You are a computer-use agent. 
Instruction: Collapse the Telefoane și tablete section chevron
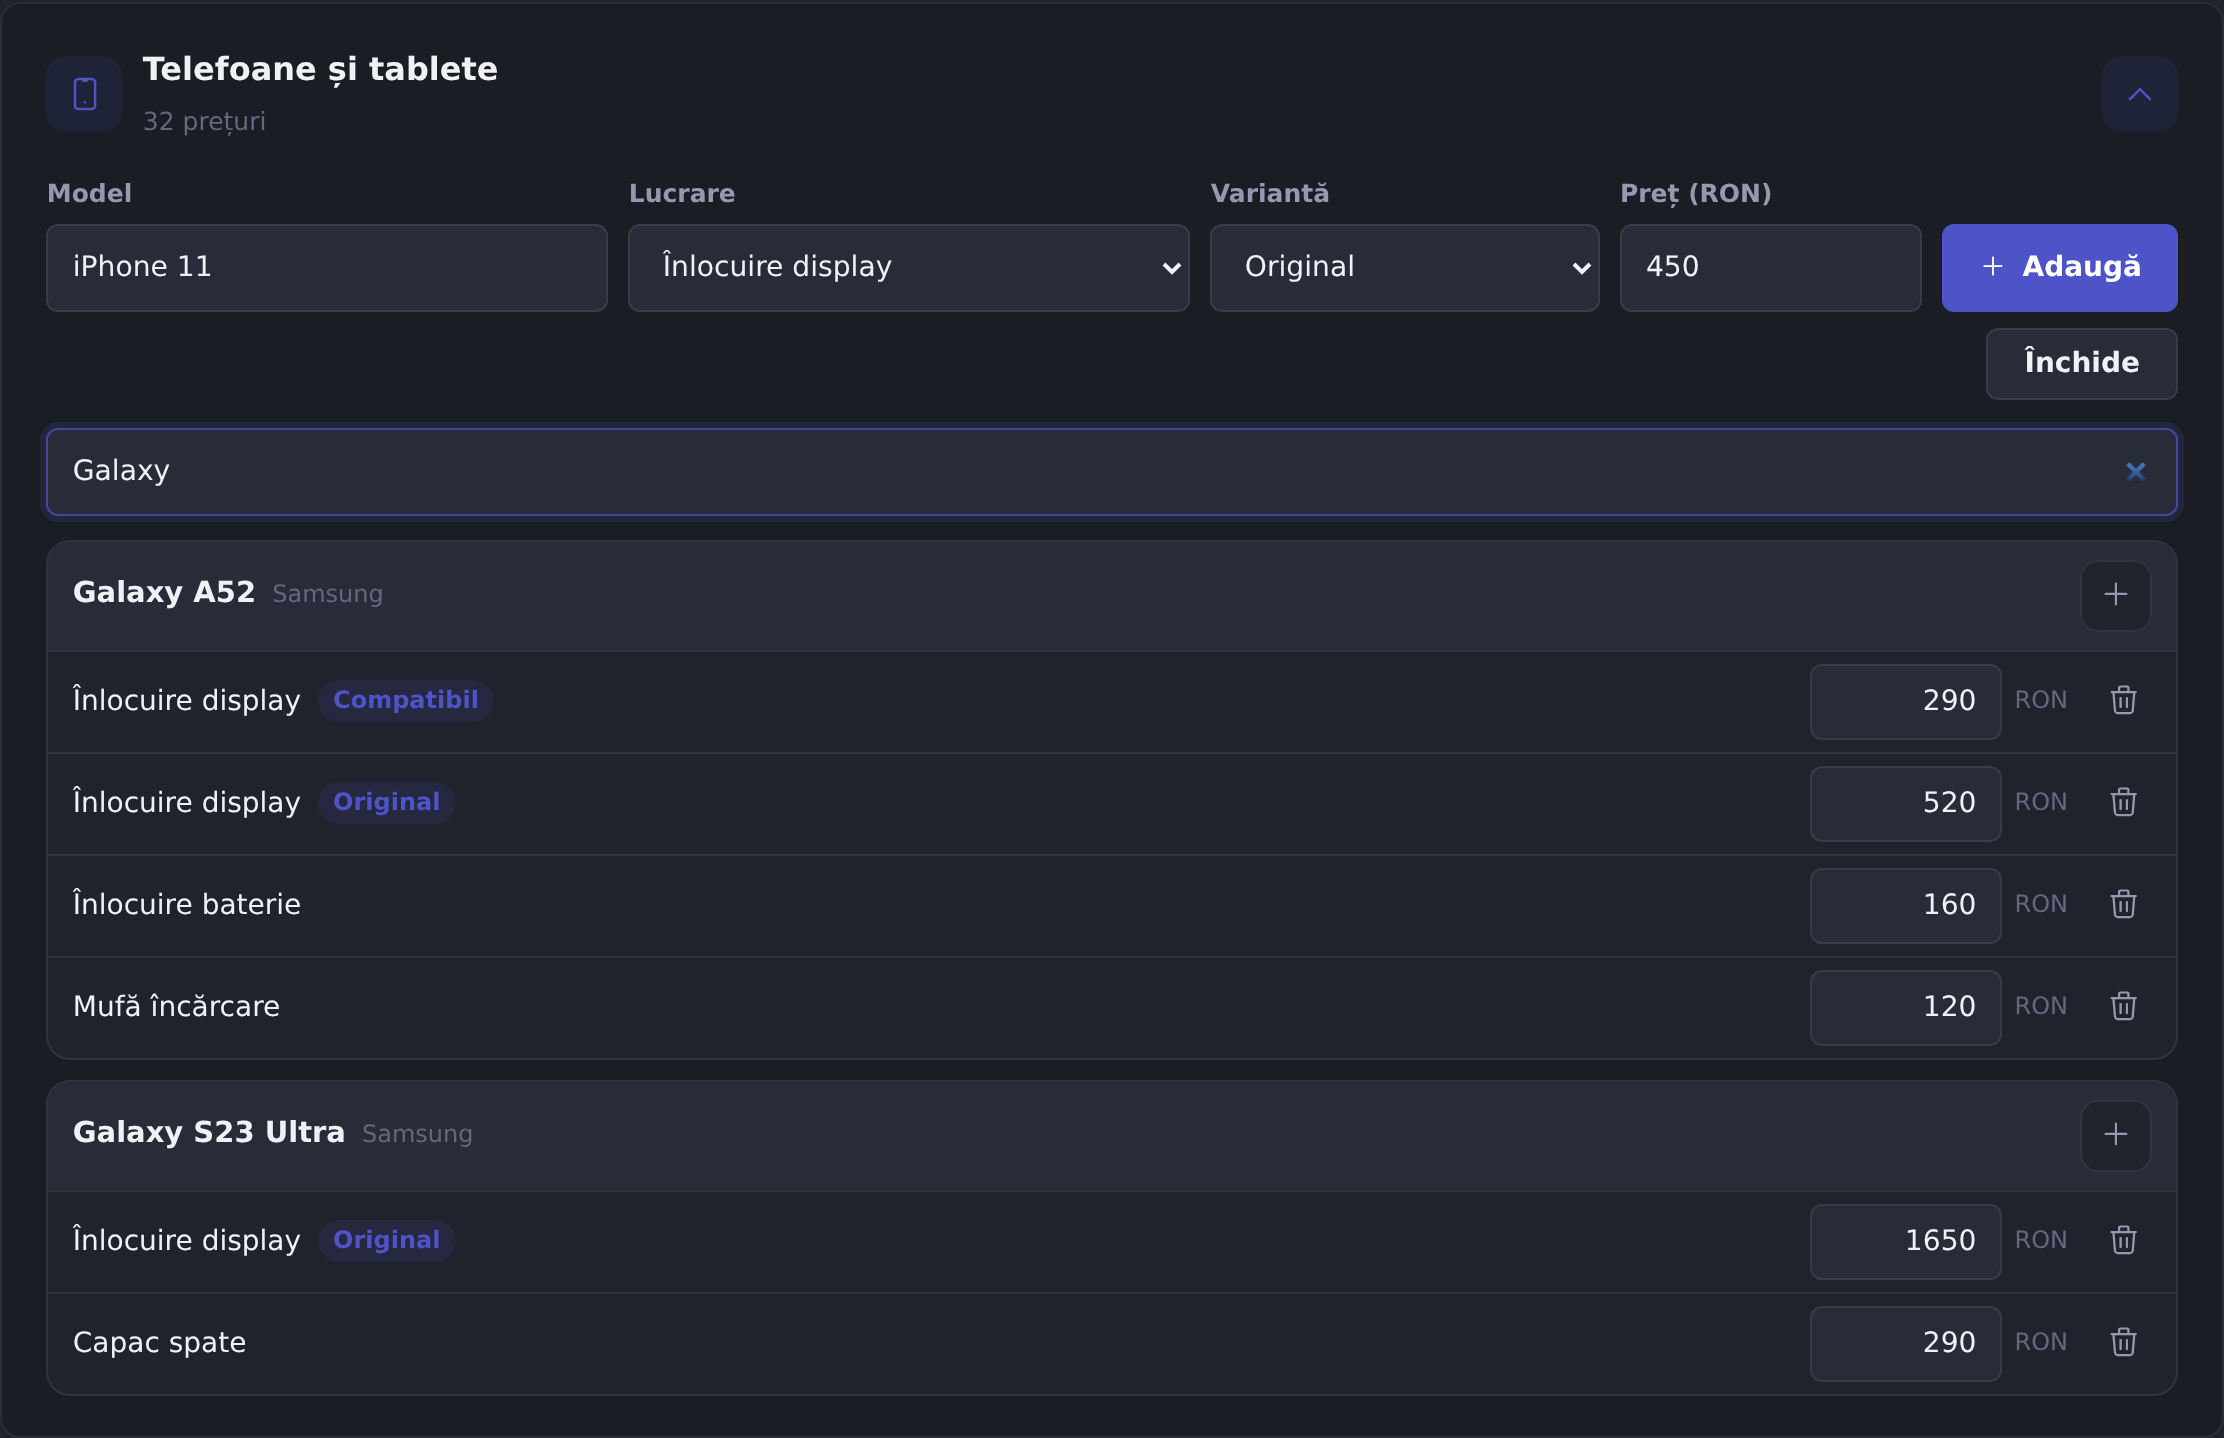pyautogui.click(x=2139, y=94)
